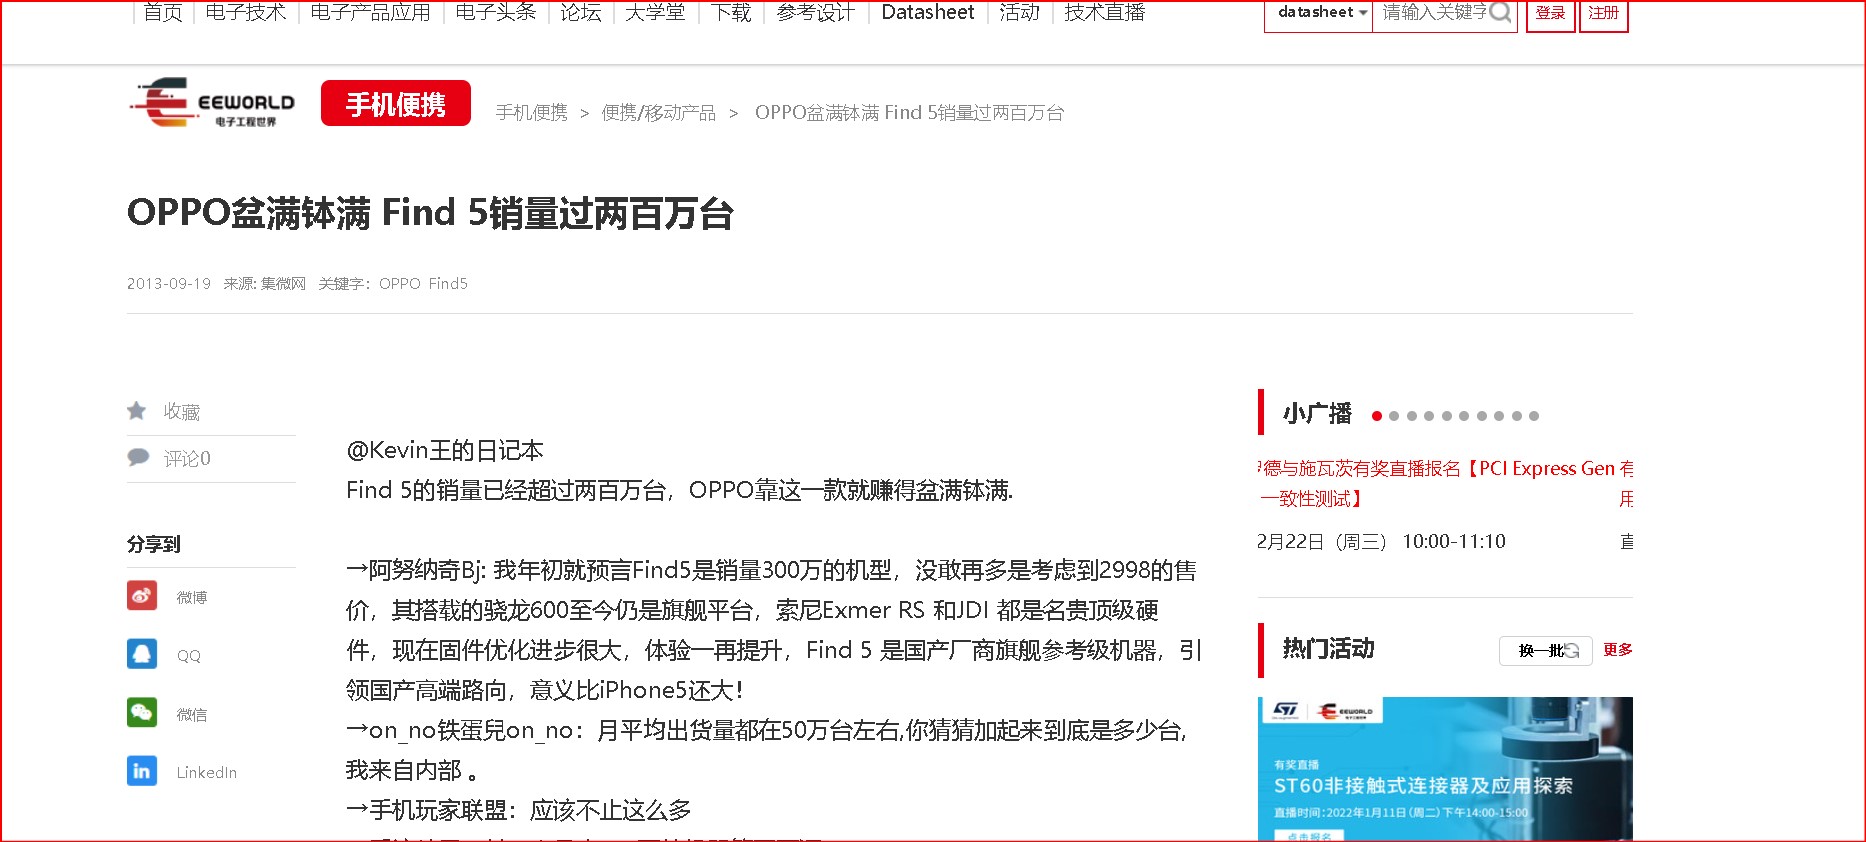Open the 论坛 menu item
1866x842 pixels.
581,13
